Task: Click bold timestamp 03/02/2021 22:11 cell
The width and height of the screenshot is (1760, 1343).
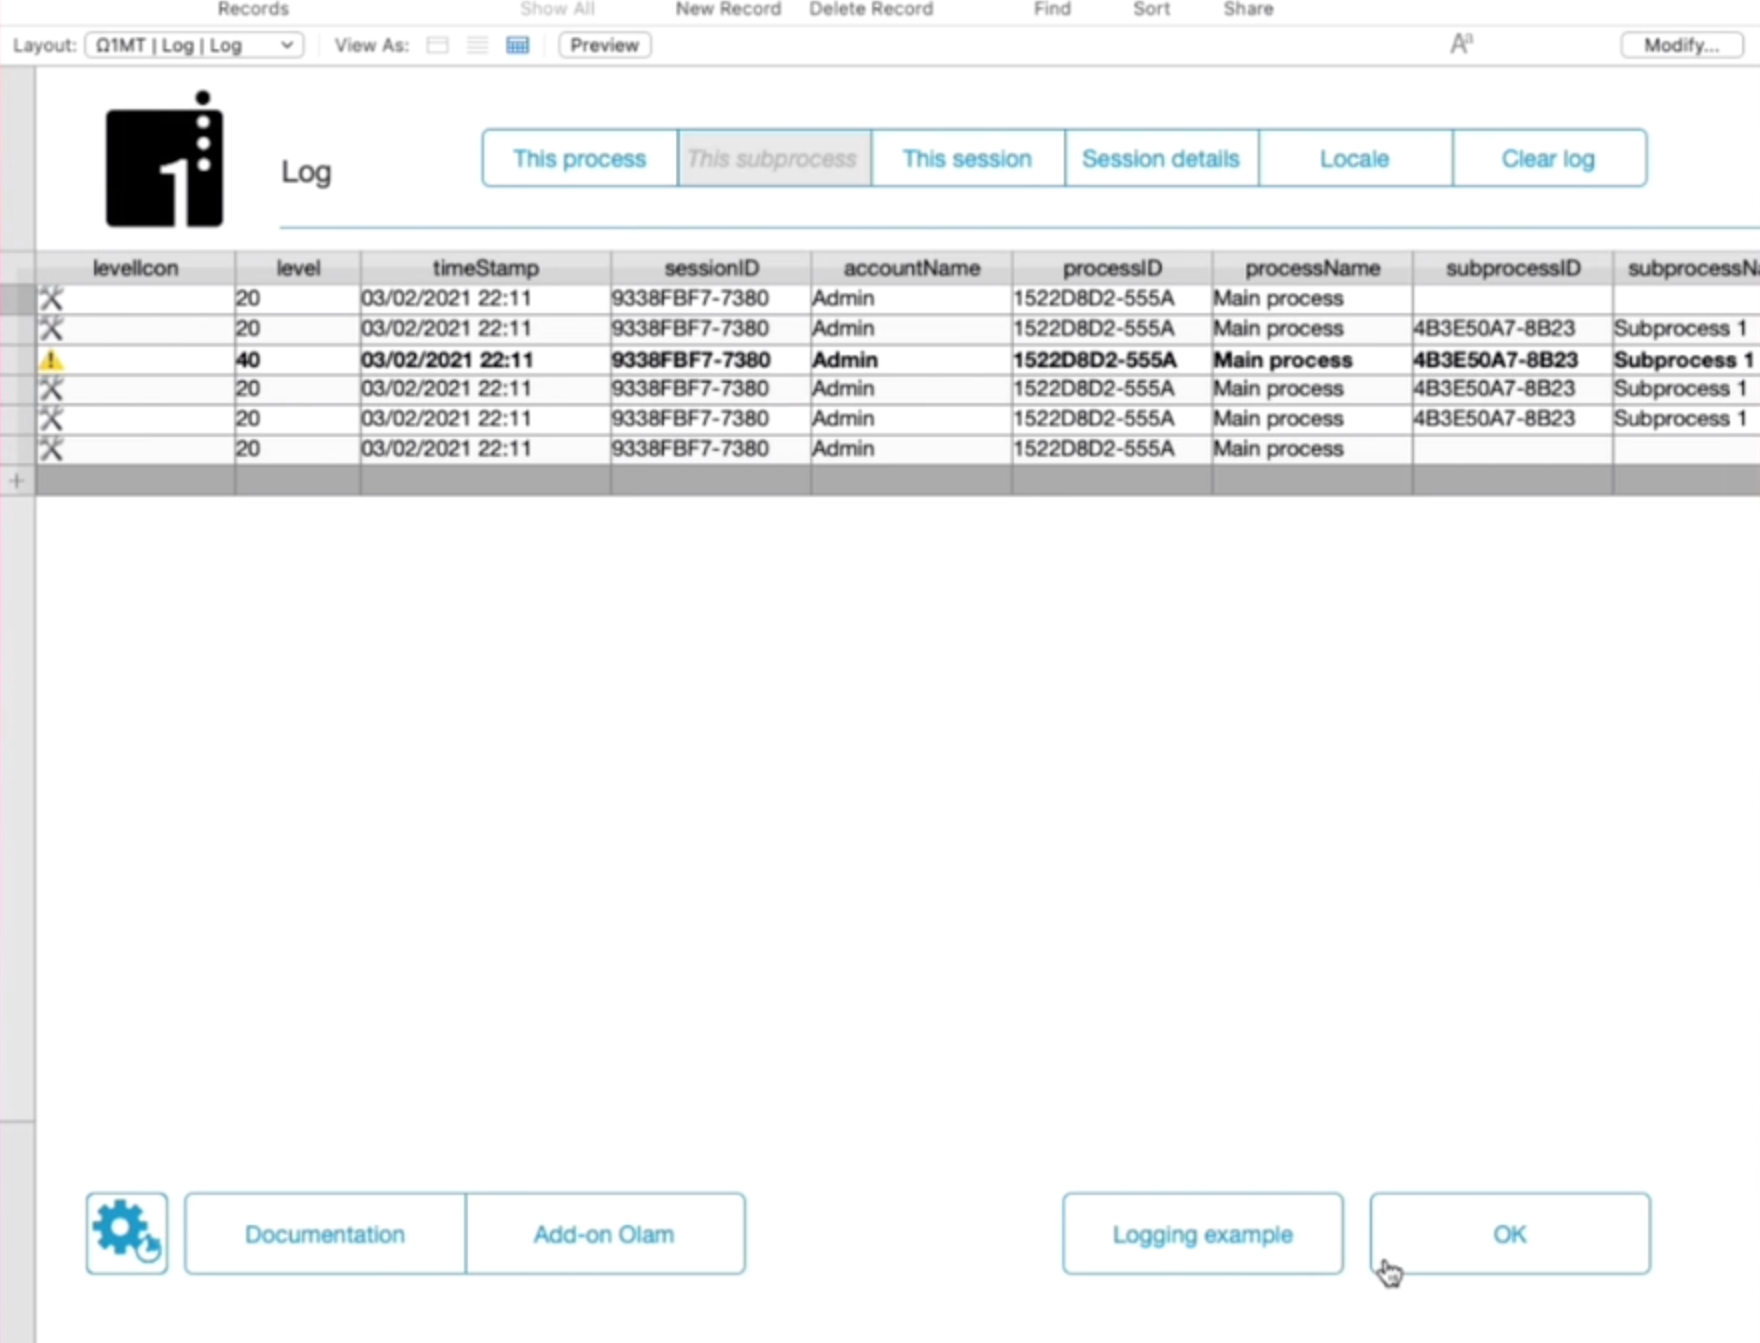Action: [485, 360]
